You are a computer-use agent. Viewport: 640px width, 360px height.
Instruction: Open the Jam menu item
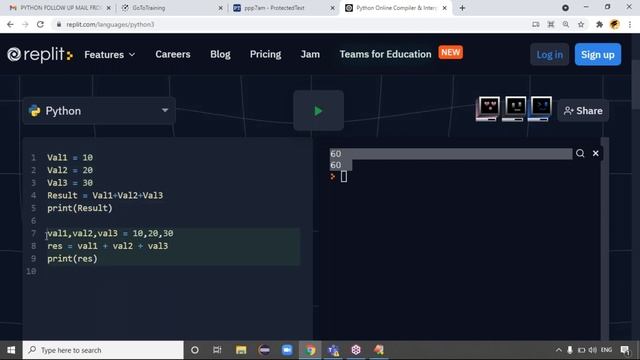coord(310,54)
